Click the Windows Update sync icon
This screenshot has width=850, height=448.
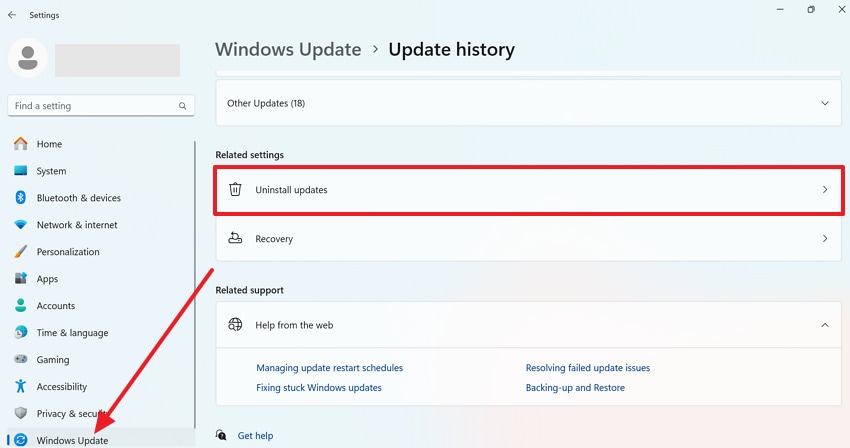click(x=21, y=440)
